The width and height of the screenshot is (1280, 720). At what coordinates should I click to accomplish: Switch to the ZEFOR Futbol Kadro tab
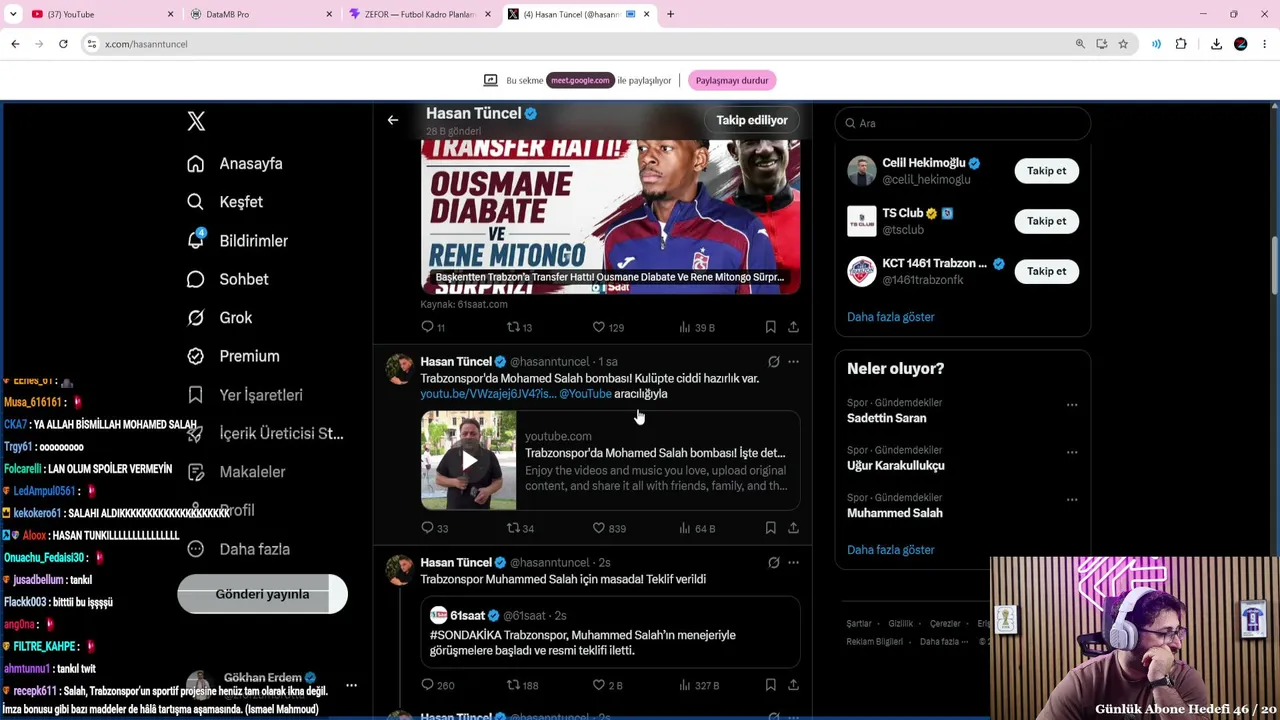click(420, 14)
